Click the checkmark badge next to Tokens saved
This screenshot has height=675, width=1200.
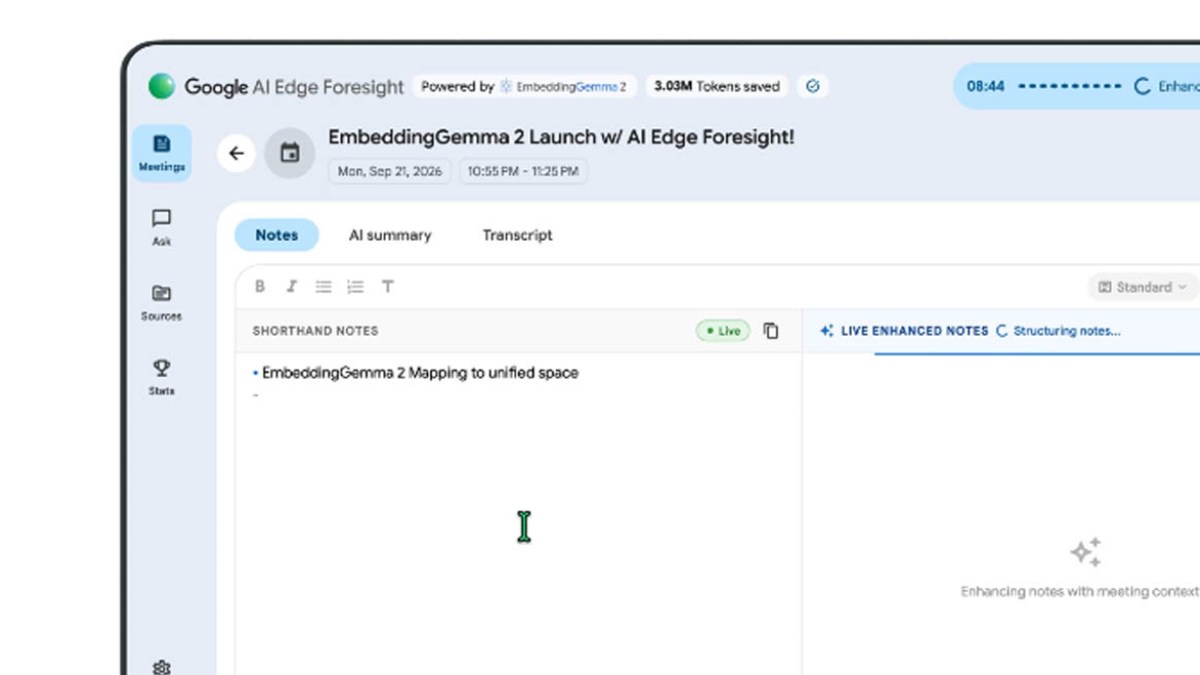[x=812, y=87]
